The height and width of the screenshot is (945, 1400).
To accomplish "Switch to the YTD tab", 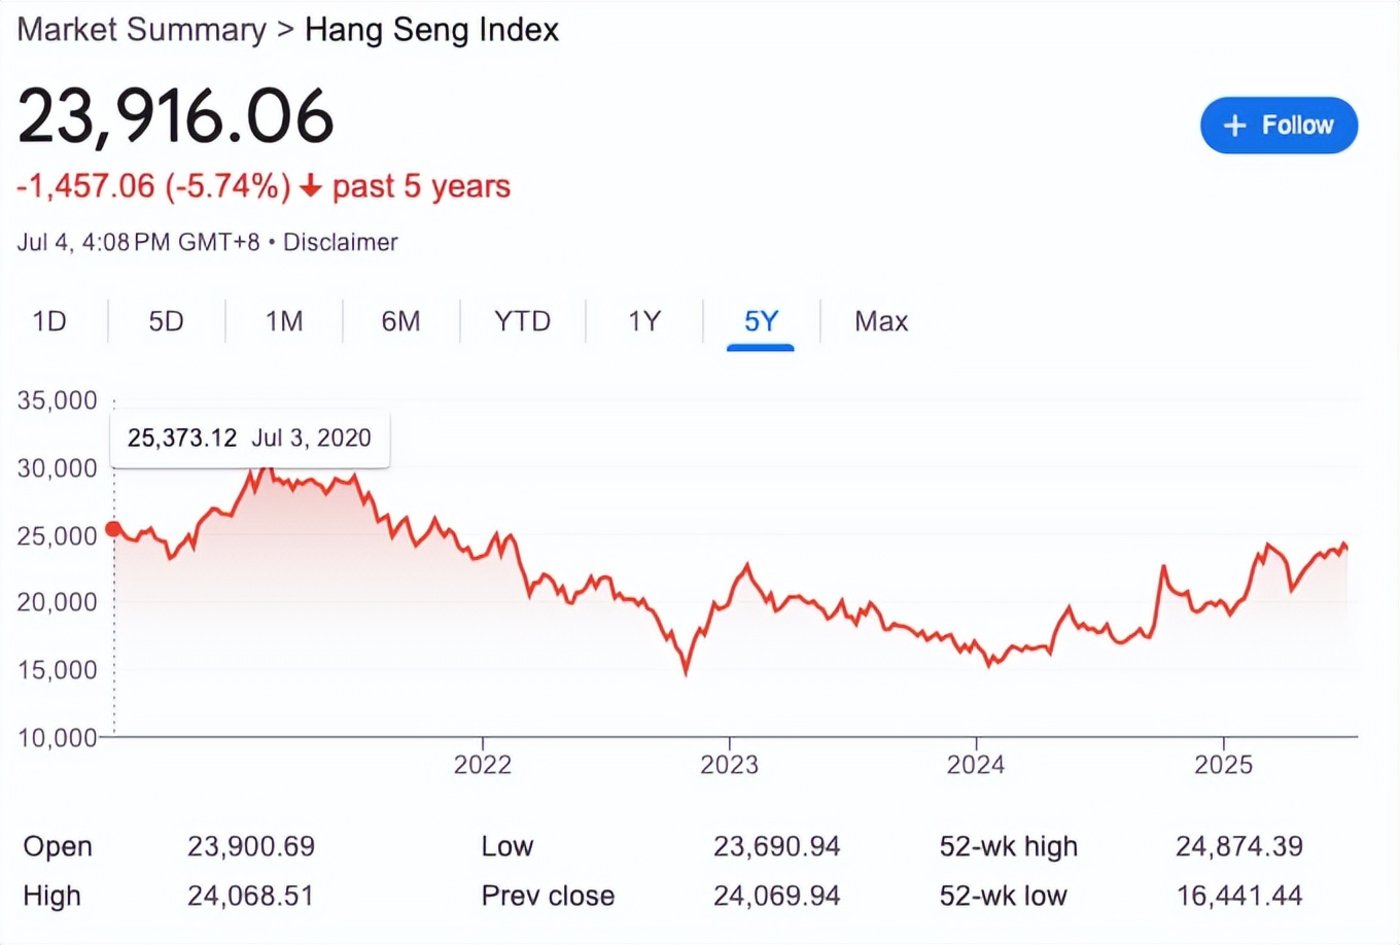I will [x=522, y=321].
